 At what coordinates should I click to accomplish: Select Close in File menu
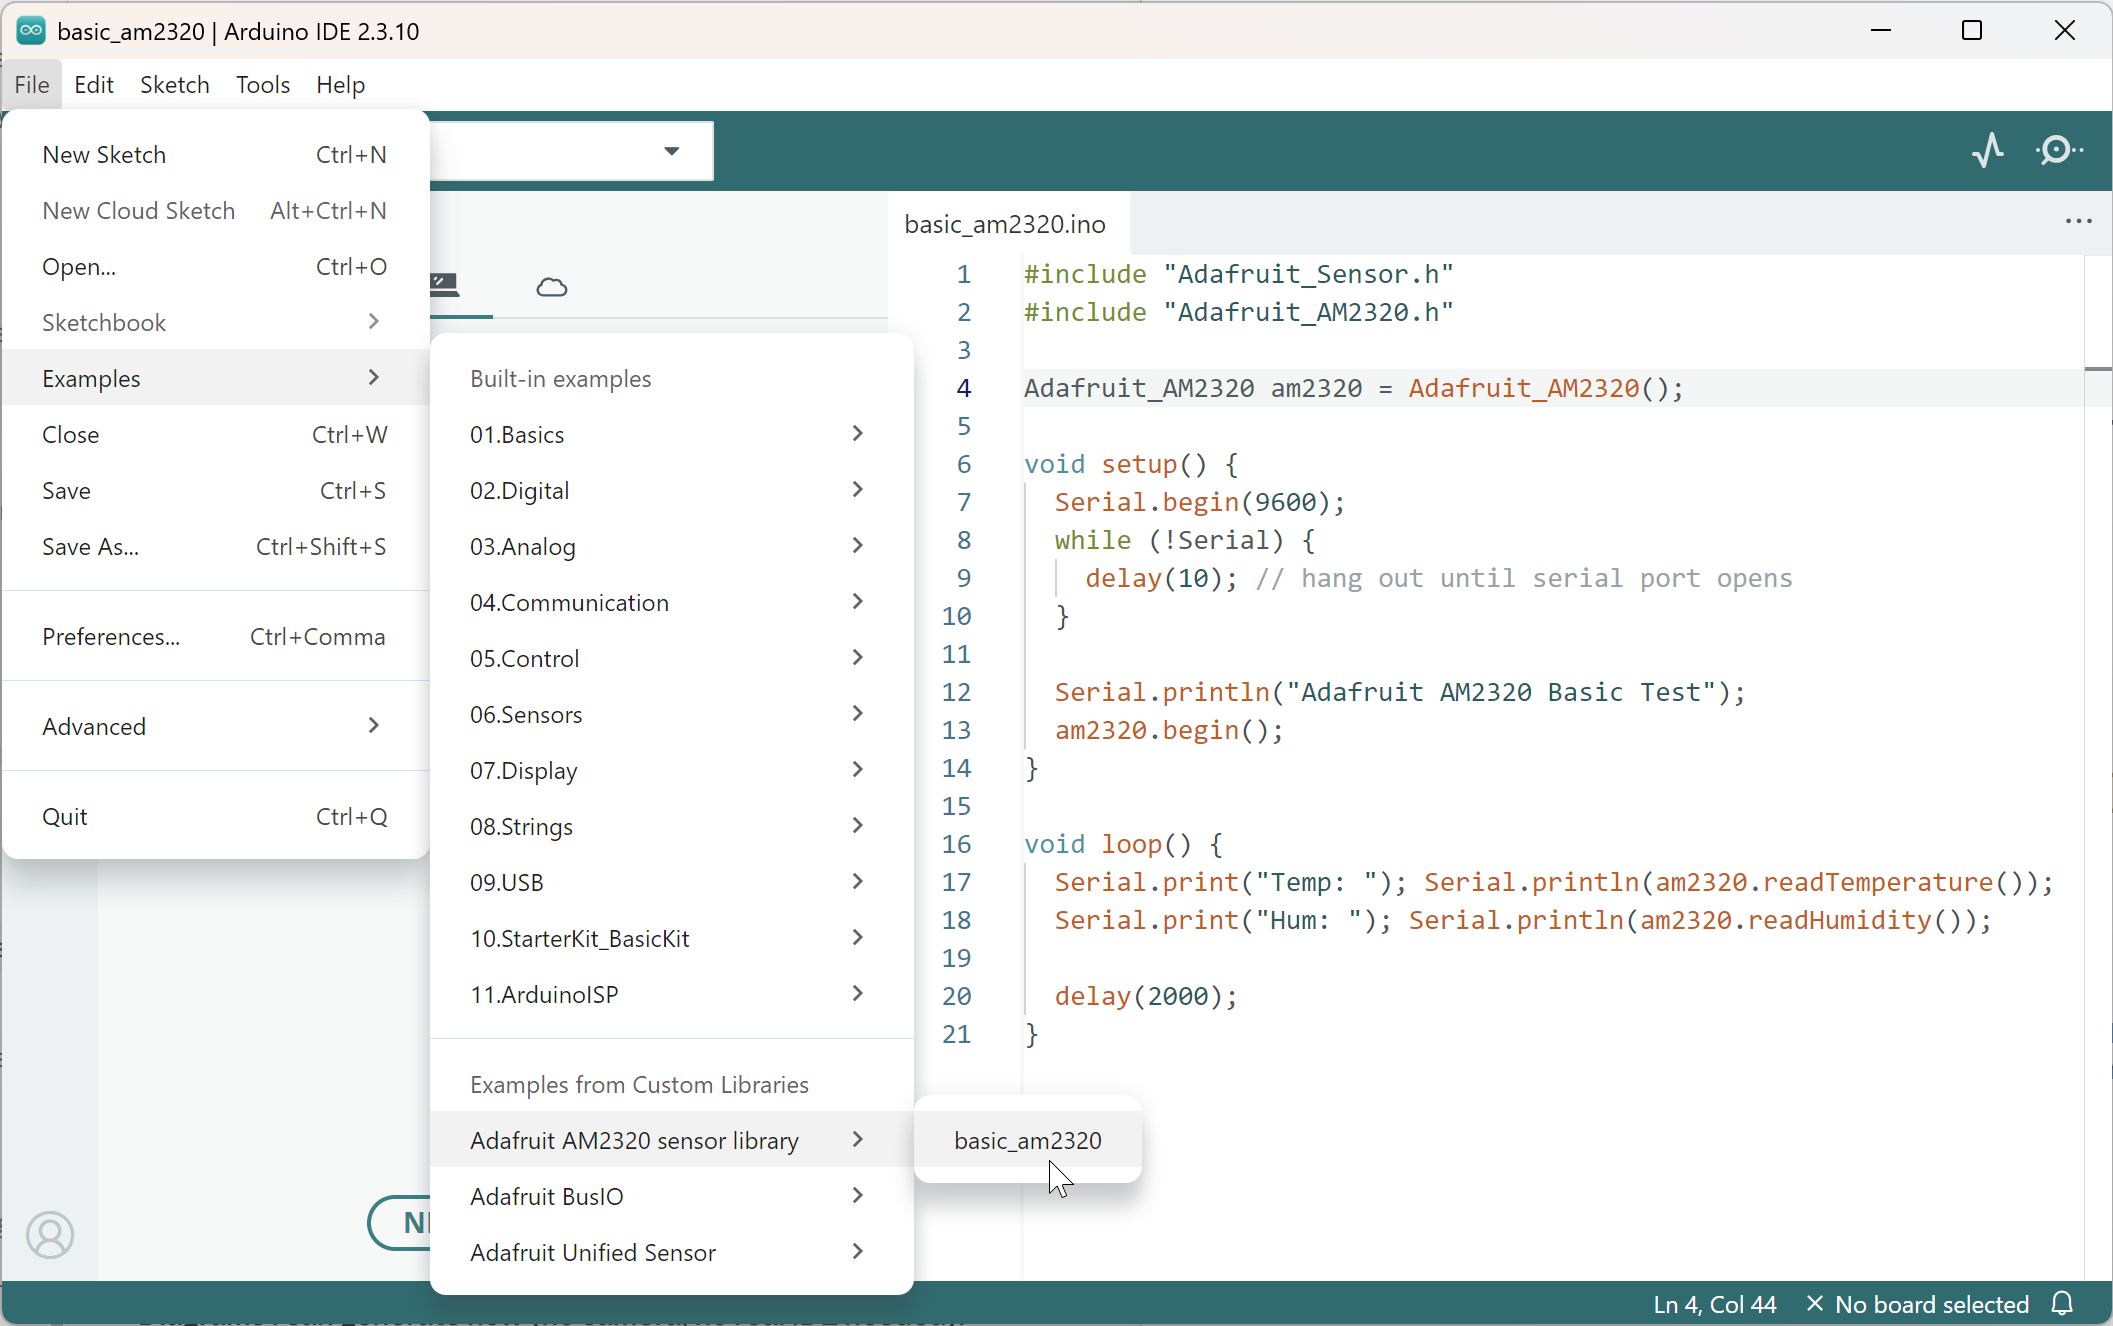[x=216, y=434]
